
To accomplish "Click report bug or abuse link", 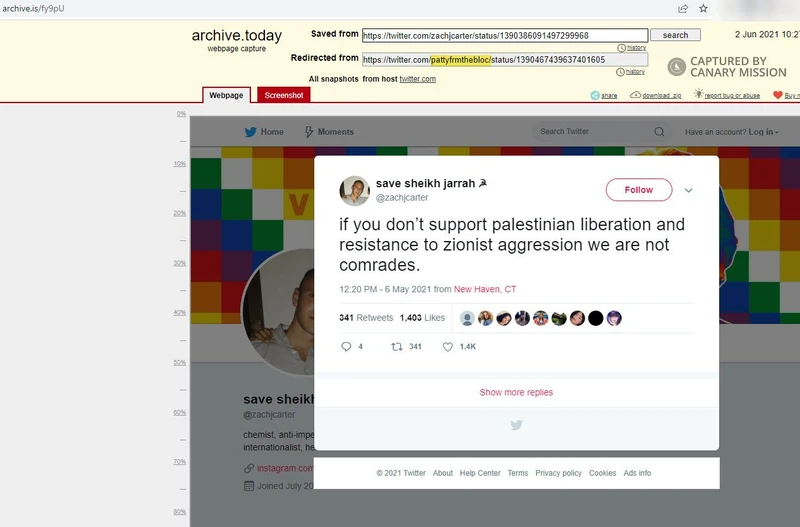I will pyautogui.click(x=732, y=95).
